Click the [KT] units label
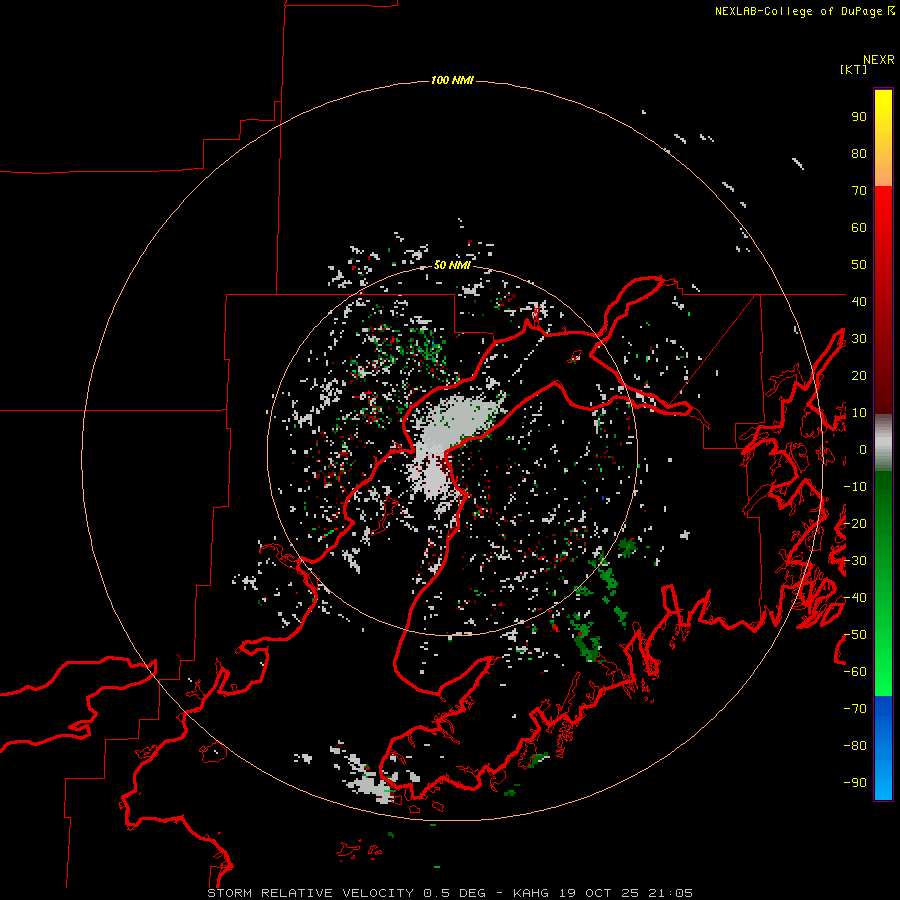900x900 pixels. click(854, 69)
